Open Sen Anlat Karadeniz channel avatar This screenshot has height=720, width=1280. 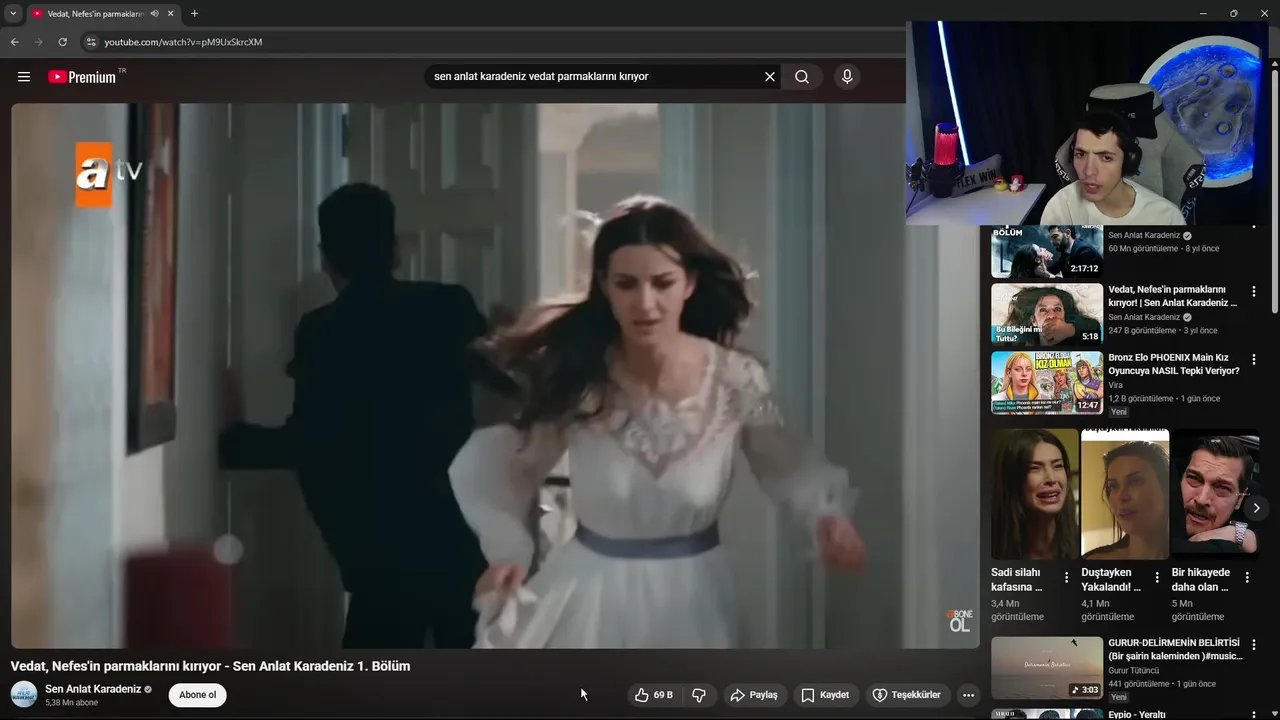[24, 694]
